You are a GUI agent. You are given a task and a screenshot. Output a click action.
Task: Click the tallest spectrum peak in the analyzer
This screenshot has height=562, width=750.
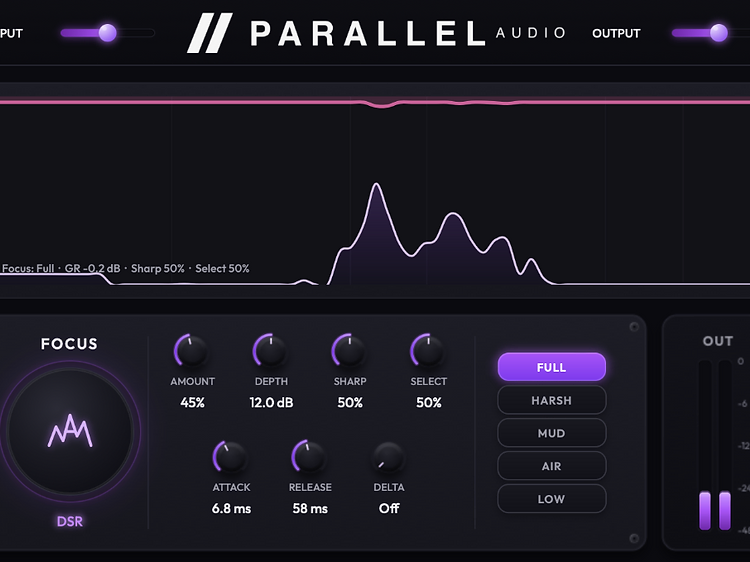pos(376,185)
